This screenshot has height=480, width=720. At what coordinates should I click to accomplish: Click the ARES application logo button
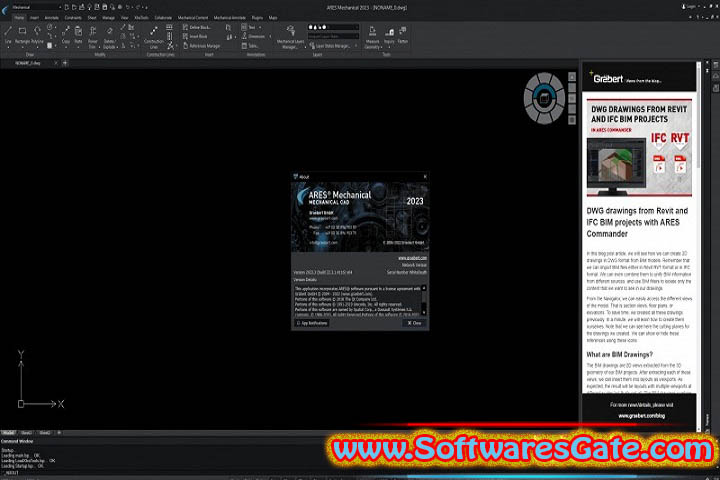click(5, 9)
